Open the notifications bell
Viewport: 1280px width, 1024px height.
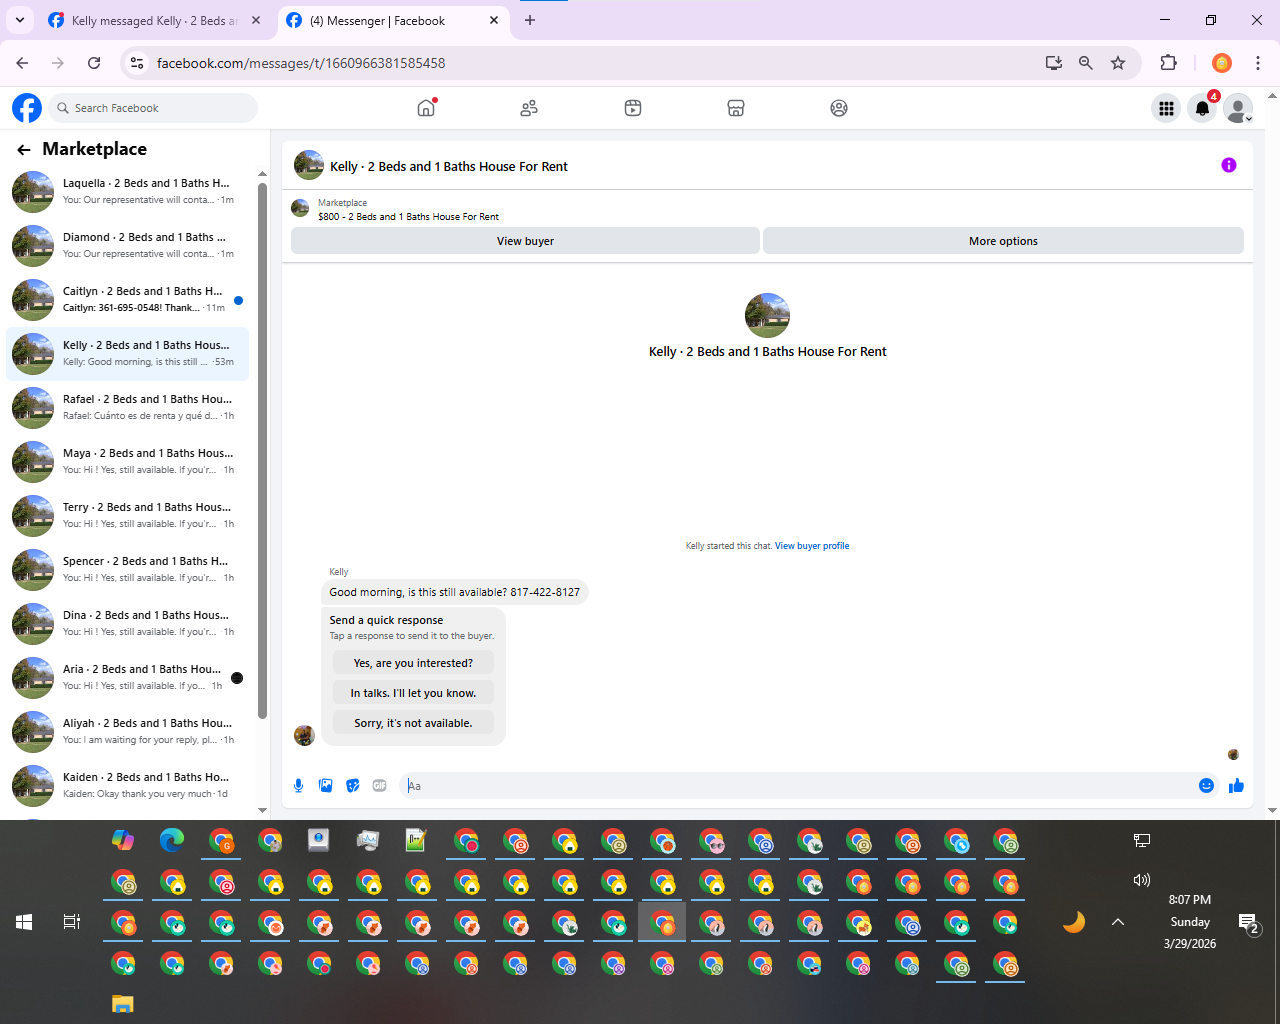point(1202,108)
